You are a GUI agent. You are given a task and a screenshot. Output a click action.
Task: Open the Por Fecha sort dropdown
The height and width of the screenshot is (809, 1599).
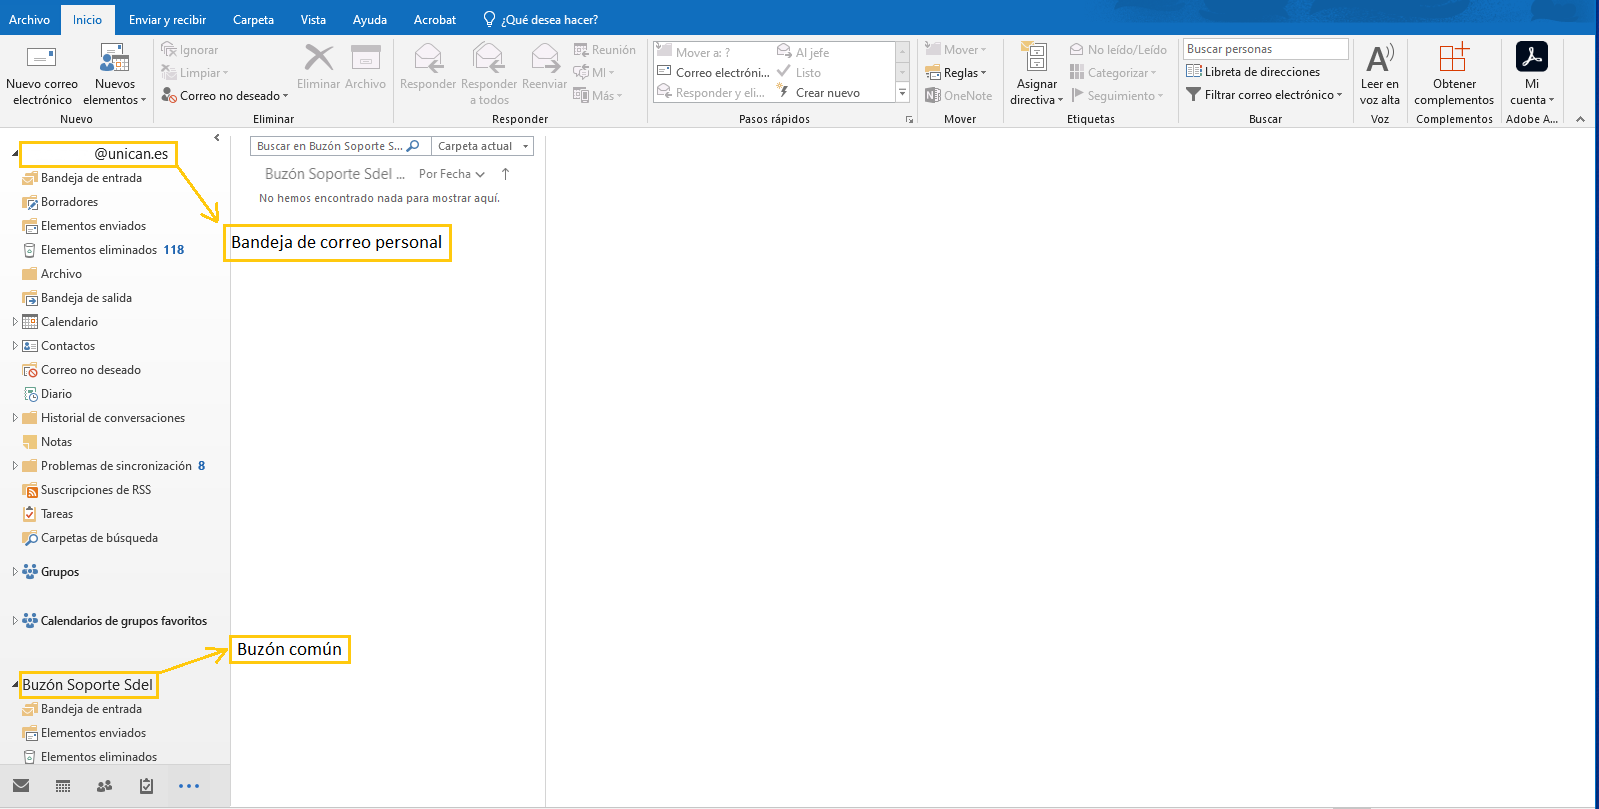[x=452, y=174]
